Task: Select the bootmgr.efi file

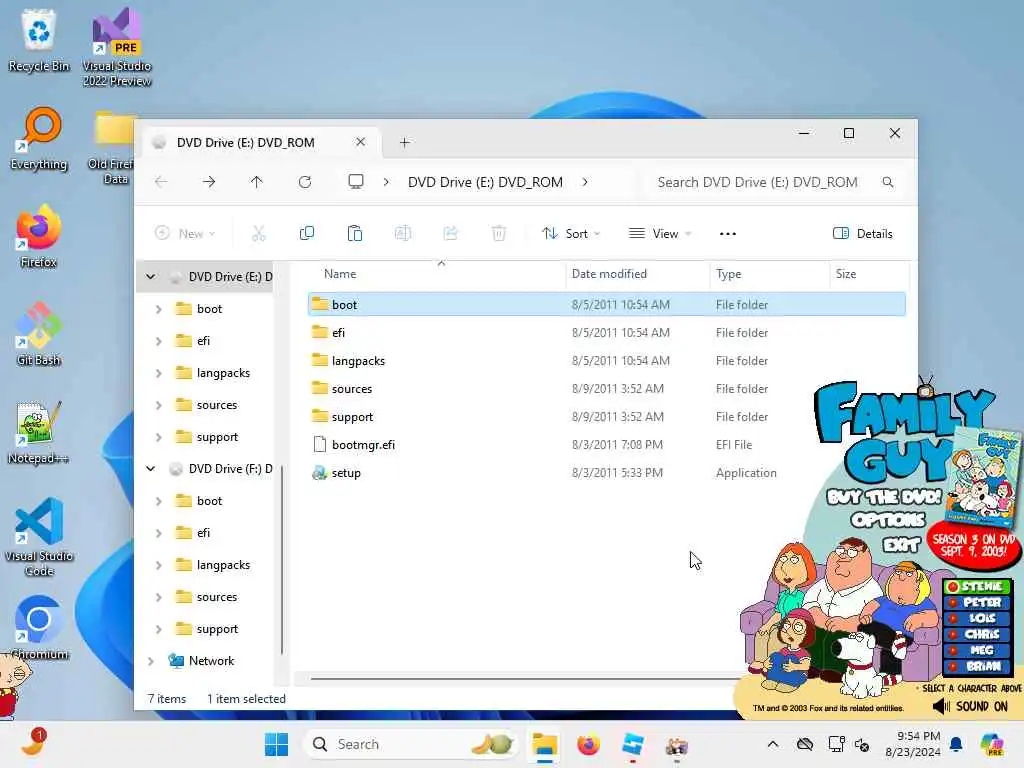Action: 607,445
